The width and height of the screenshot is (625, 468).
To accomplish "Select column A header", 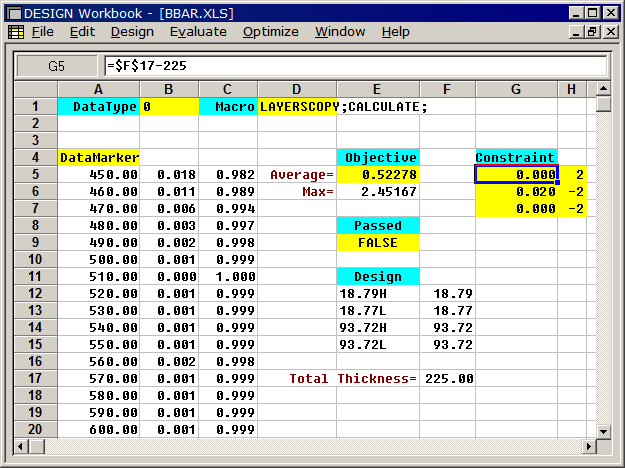I will tap(98, 89).
